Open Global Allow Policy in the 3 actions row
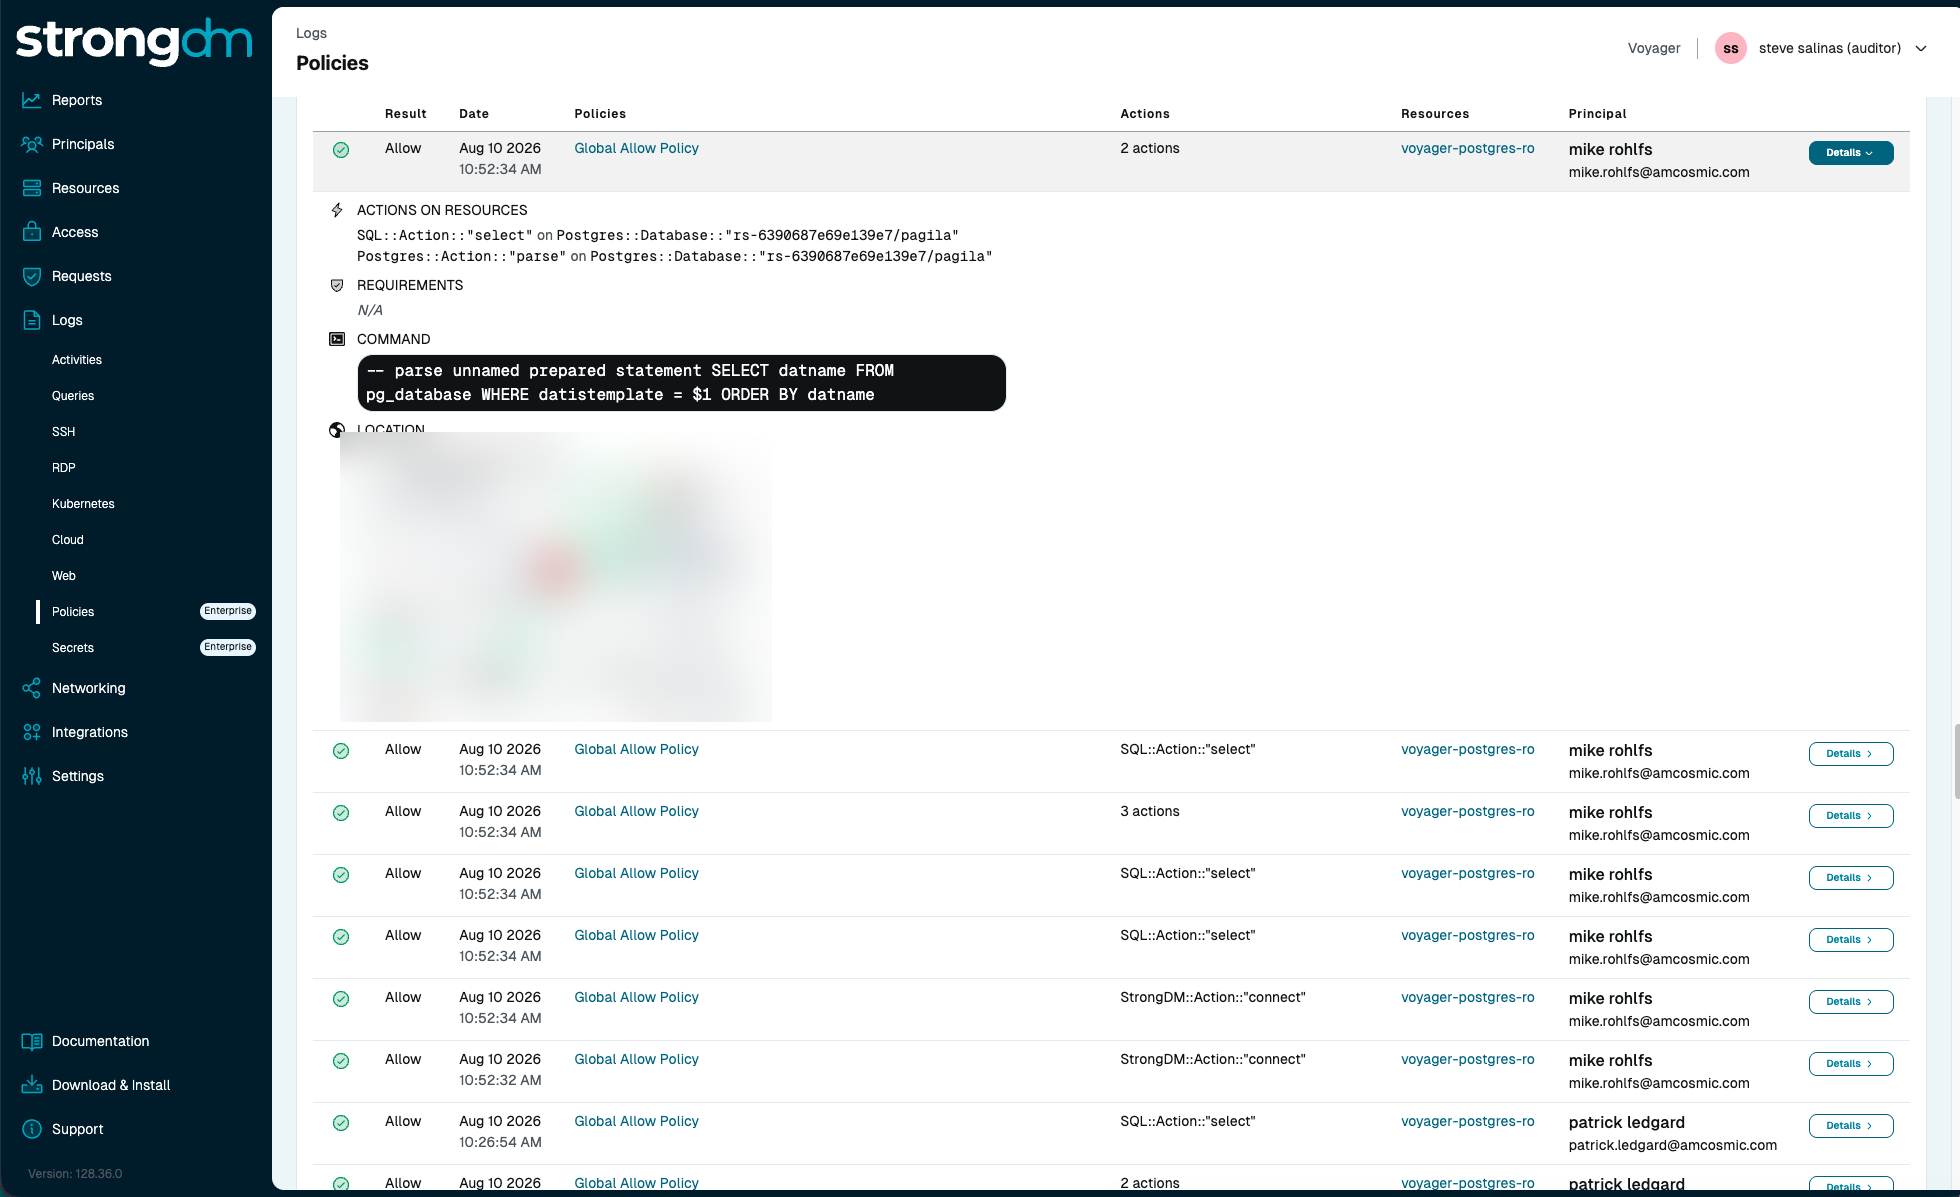 [636, 811]
